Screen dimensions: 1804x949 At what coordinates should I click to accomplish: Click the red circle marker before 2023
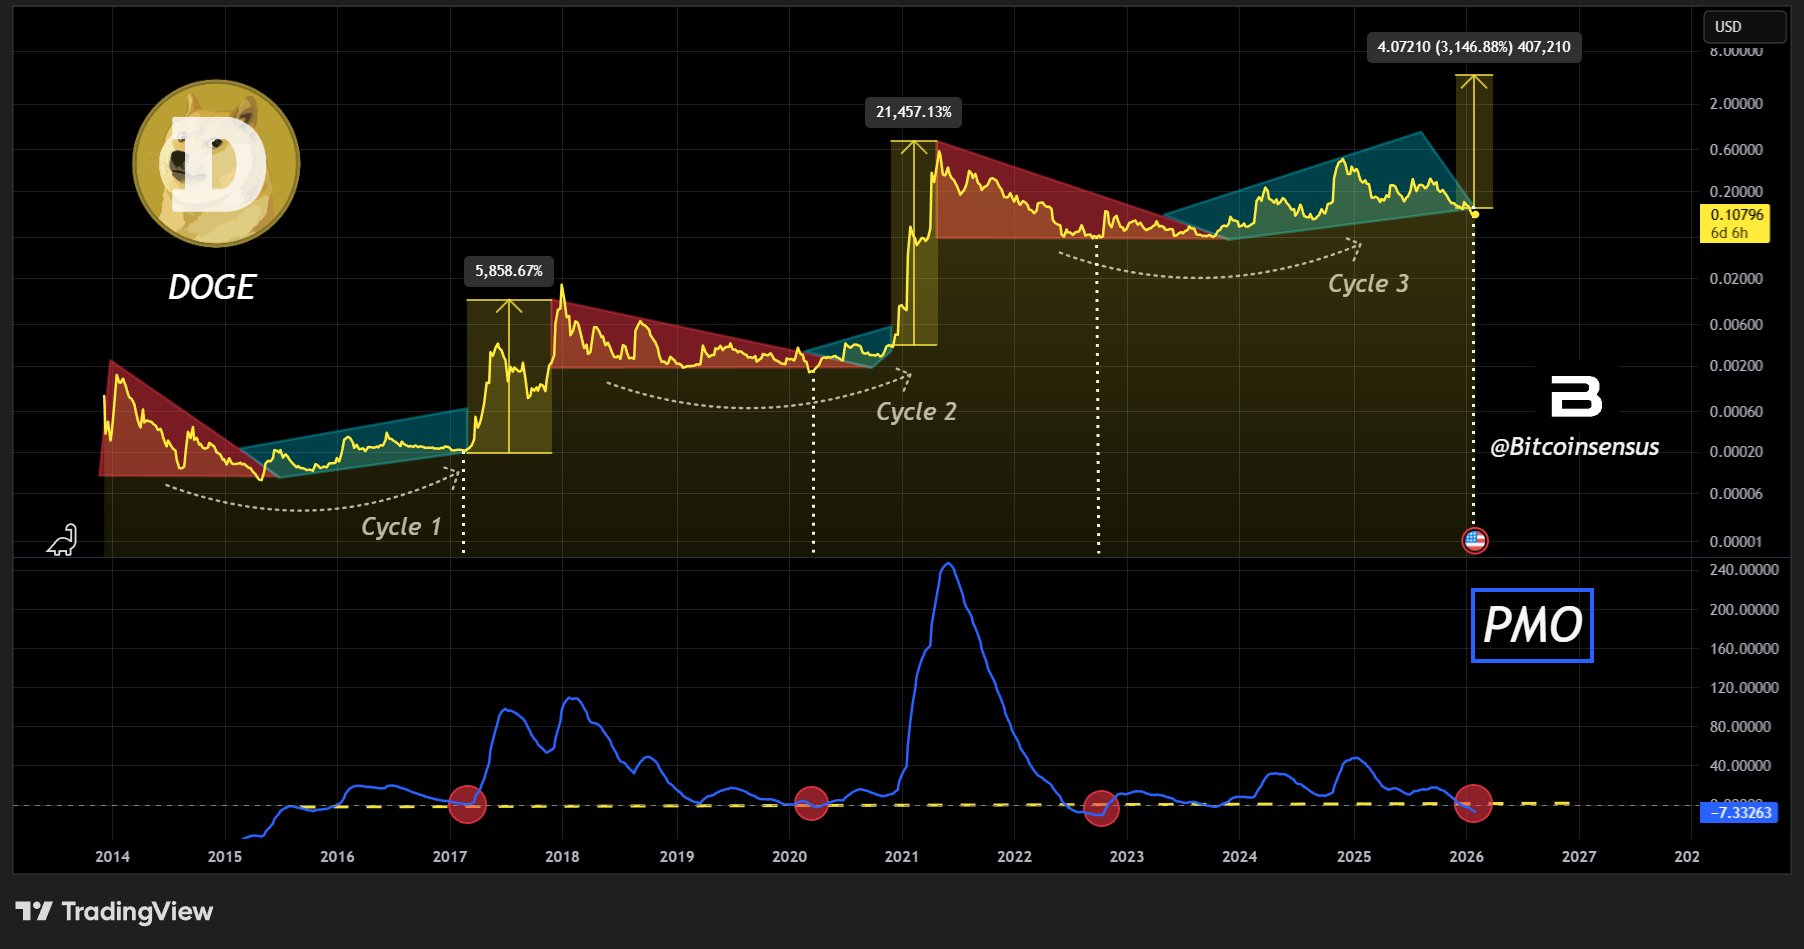coord(1101,808)
